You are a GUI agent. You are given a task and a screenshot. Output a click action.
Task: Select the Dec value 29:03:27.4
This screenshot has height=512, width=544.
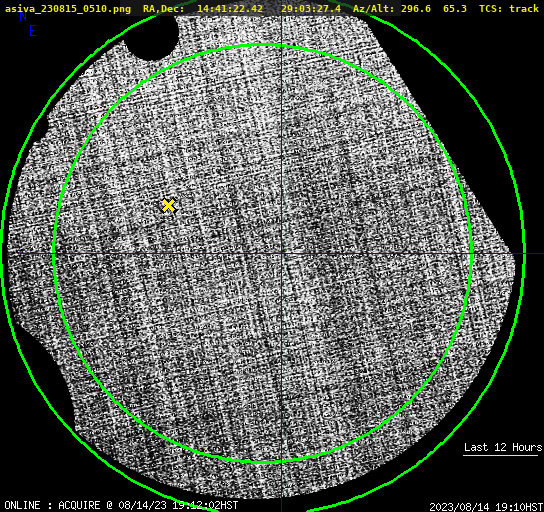coord(311,8)
